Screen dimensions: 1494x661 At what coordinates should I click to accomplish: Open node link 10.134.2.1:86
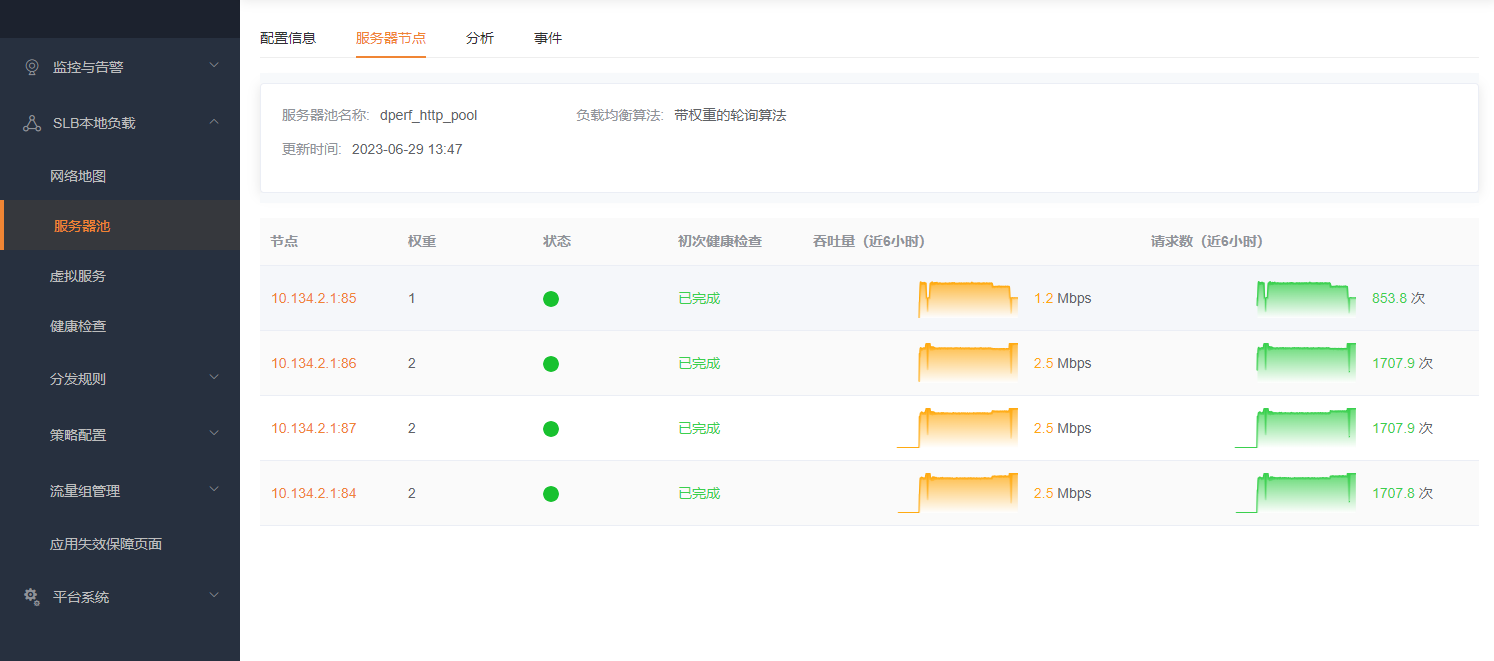click(313, 363)
